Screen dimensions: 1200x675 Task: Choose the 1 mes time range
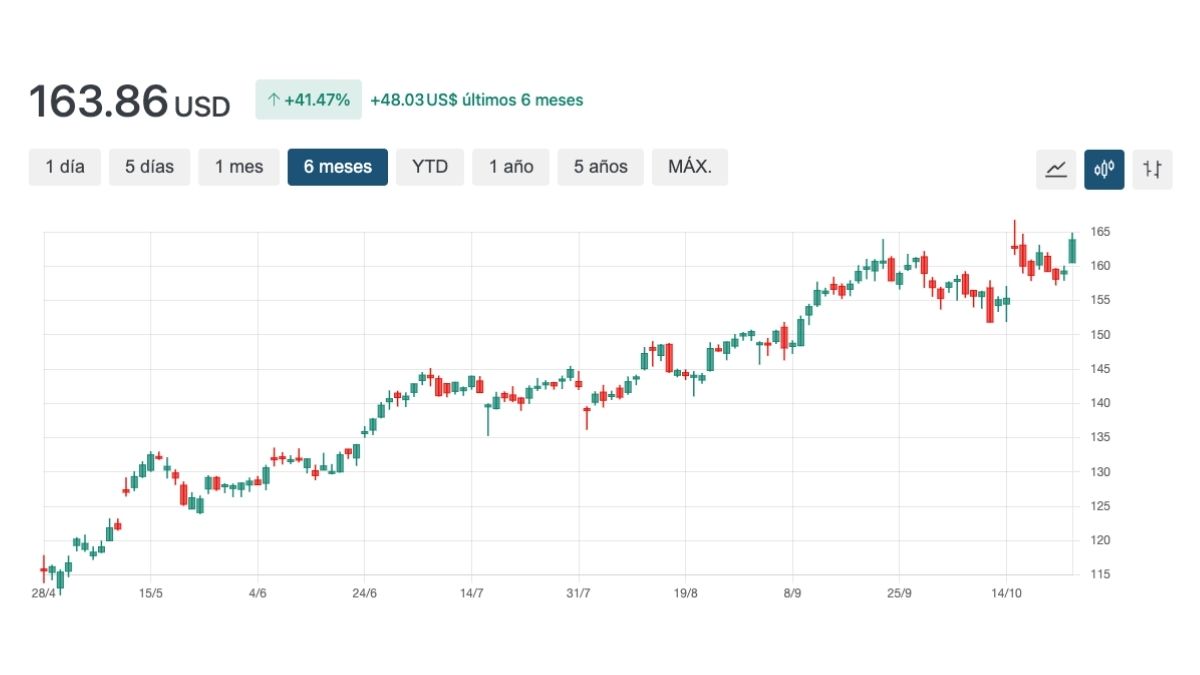[x=238, y=167]
